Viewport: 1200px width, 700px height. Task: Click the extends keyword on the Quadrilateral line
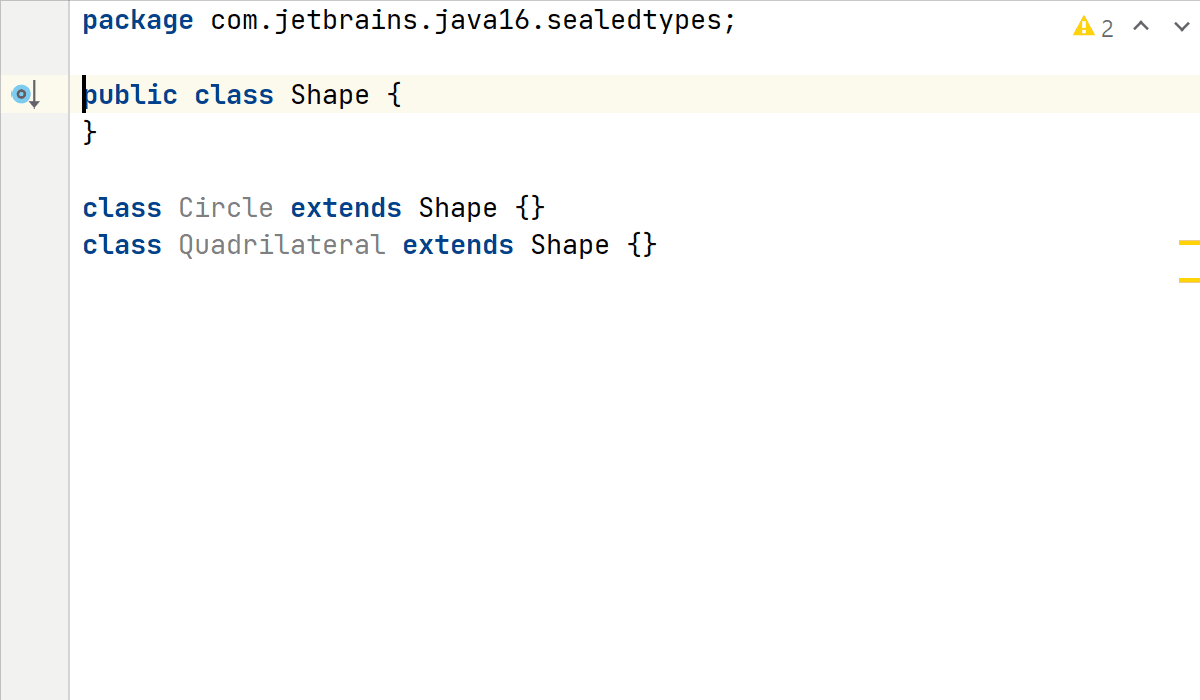tap(458, 245)
